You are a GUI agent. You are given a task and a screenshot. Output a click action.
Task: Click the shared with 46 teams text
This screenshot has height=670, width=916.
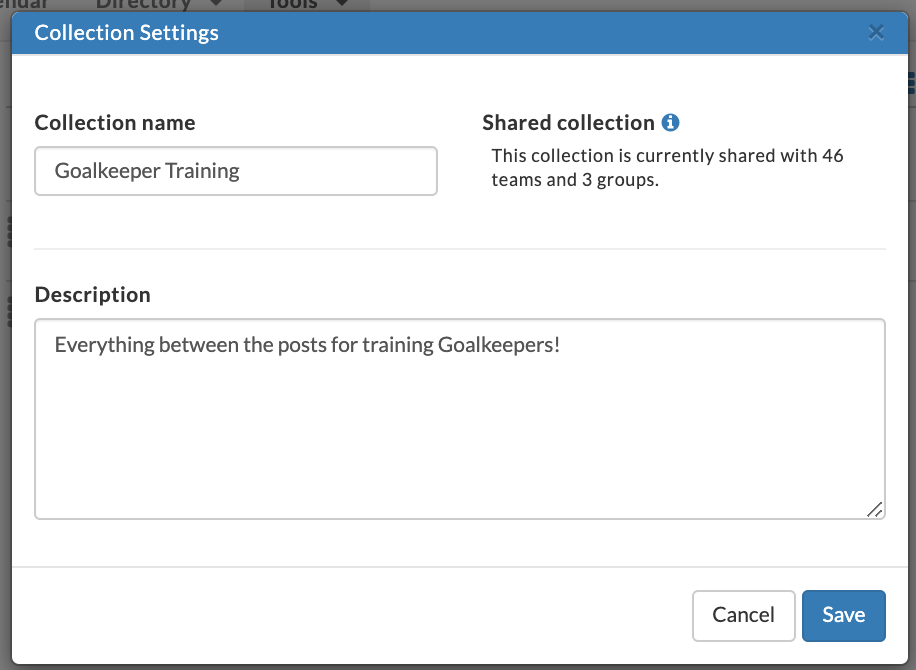[667, 168]
